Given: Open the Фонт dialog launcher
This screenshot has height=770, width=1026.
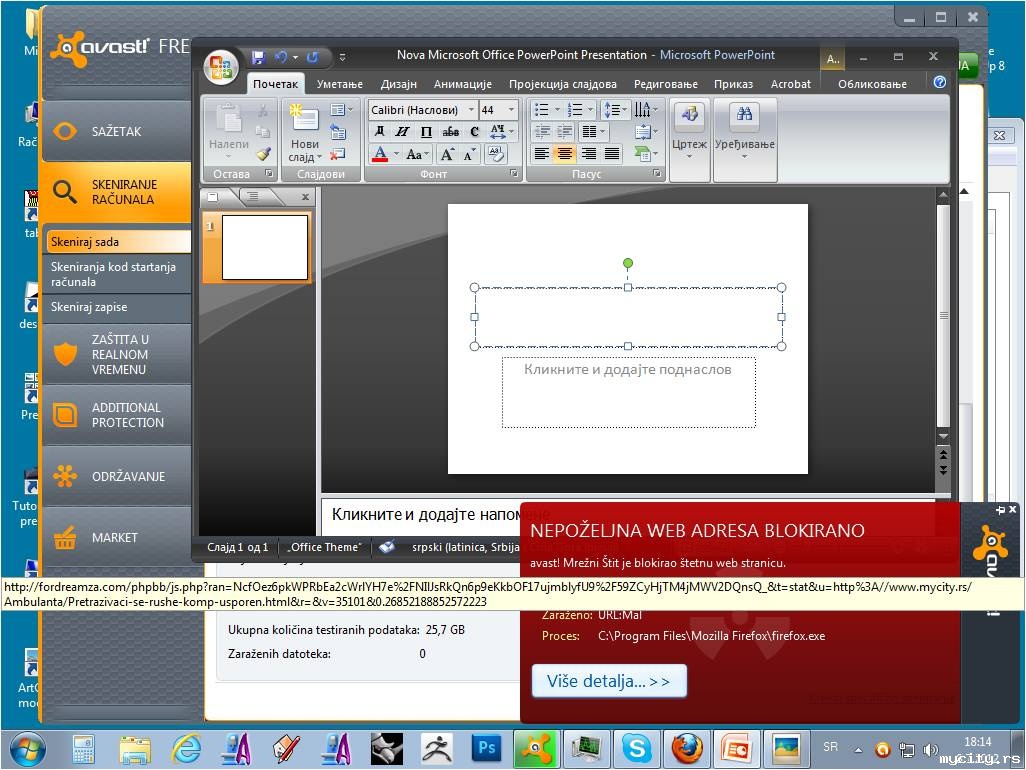Looking at the screenshot, I should (x=514, y=173).
